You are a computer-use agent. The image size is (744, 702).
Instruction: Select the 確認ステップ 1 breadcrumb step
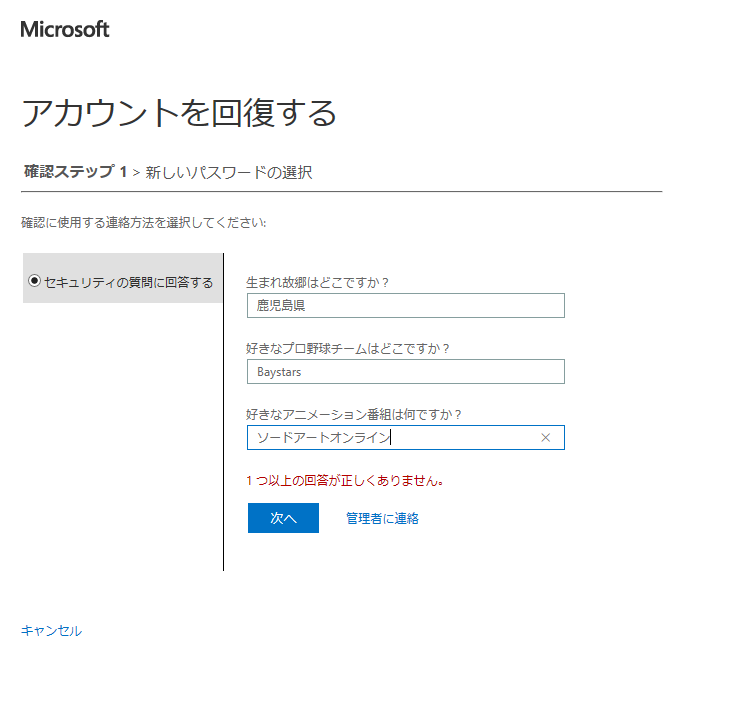tap(75, 171)
